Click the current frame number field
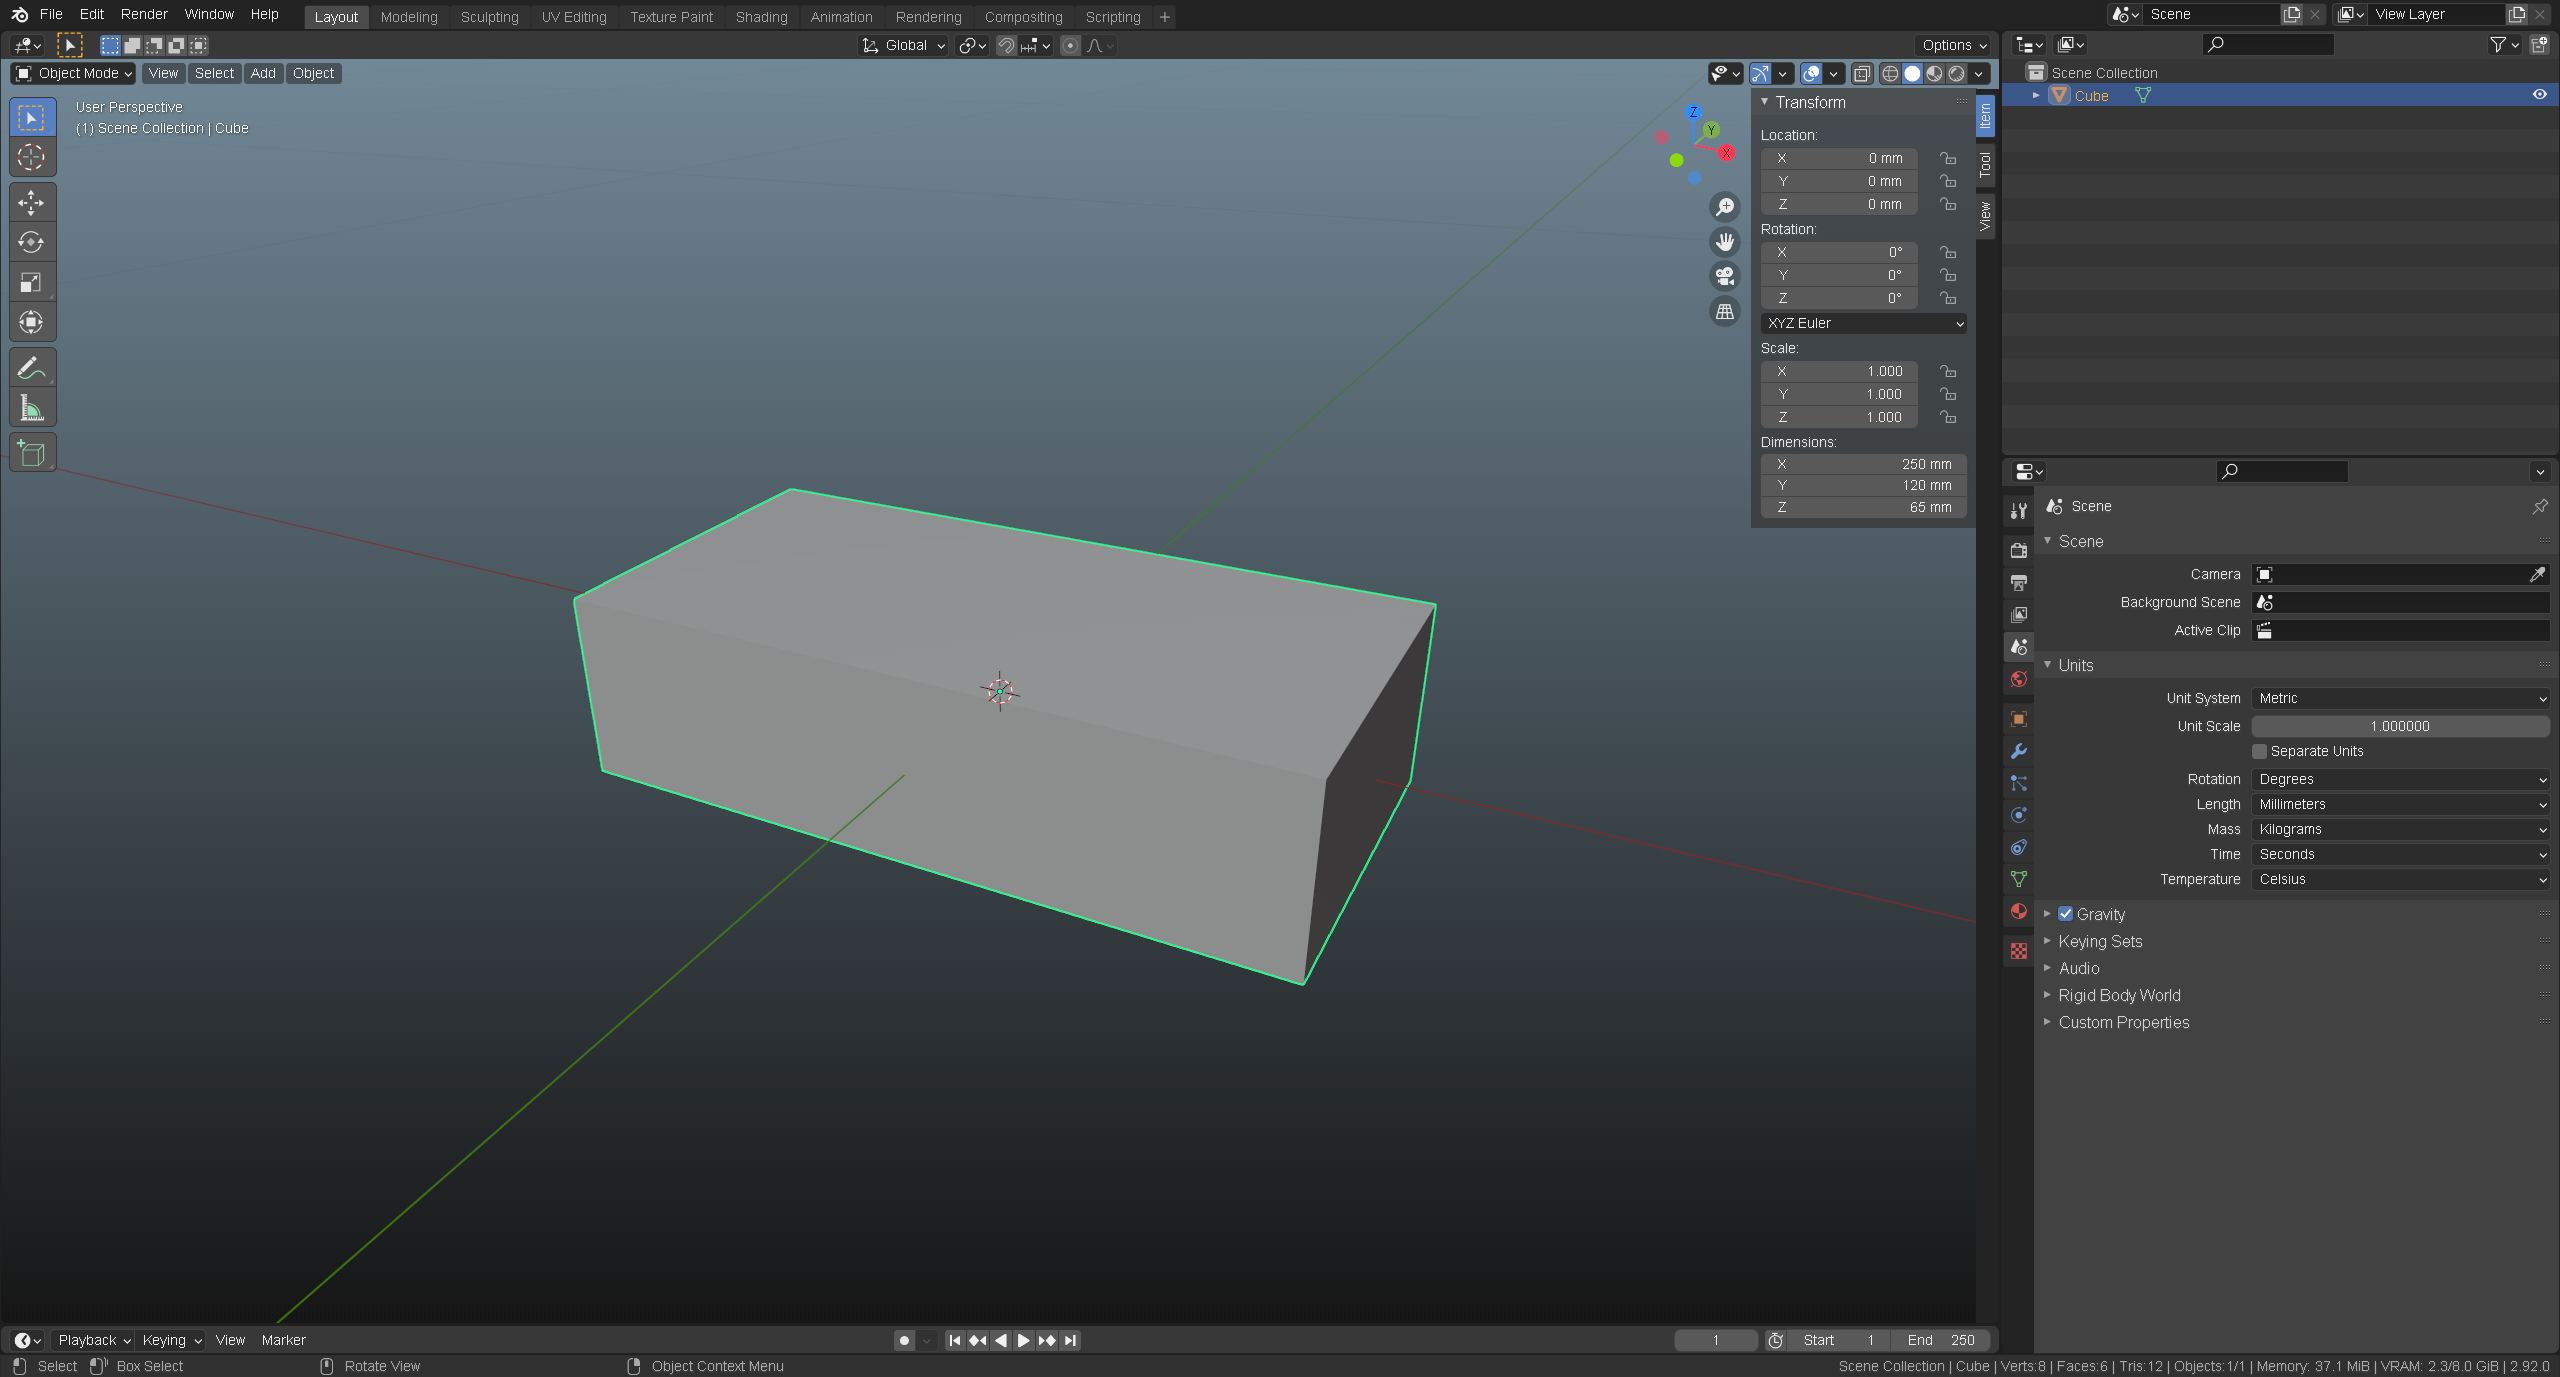The height and width of the screenshot is (1377, 2560). coord(1716,1340)
